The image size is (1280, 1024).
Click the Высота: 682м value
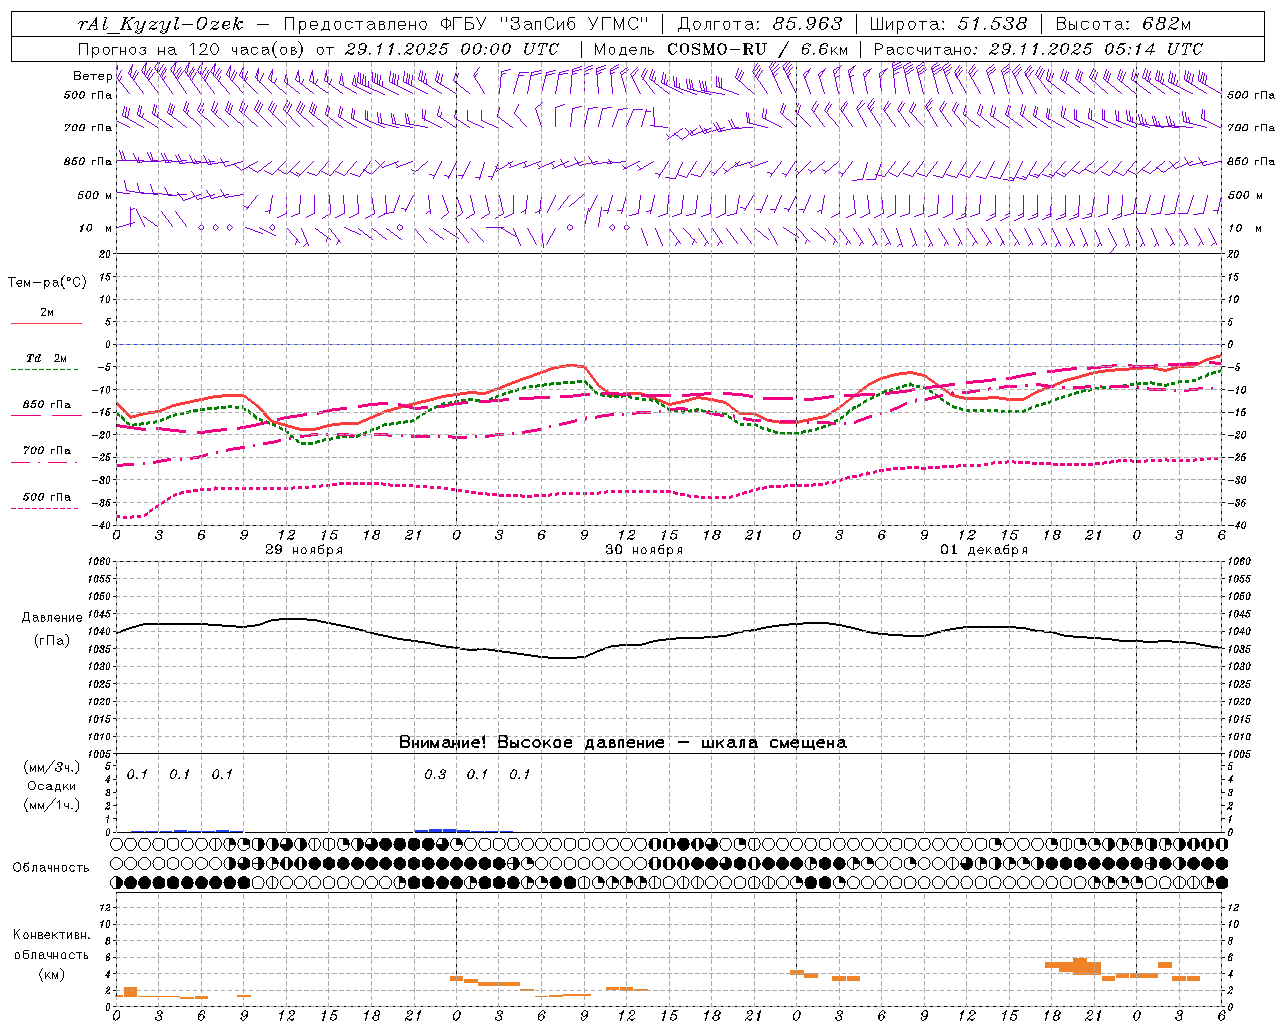pos(1123,24)
